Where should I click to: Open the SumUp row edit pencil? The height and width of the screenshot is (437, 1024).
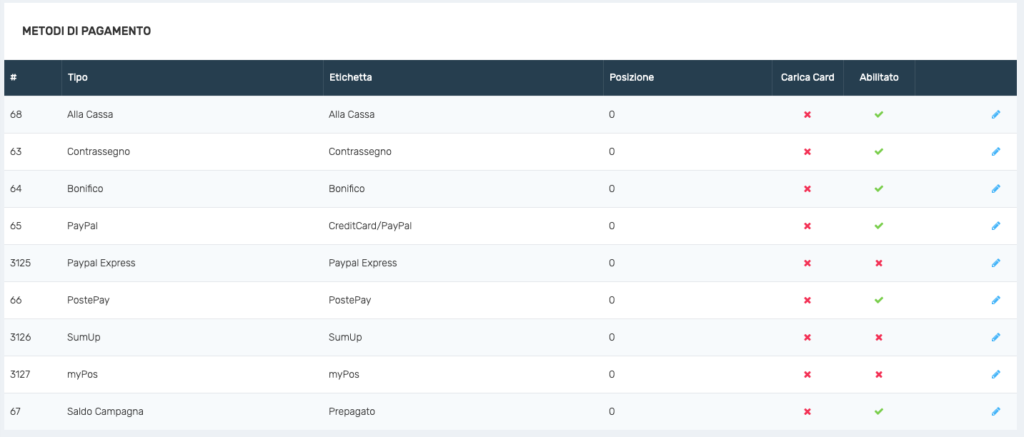(x=995, y=338)
